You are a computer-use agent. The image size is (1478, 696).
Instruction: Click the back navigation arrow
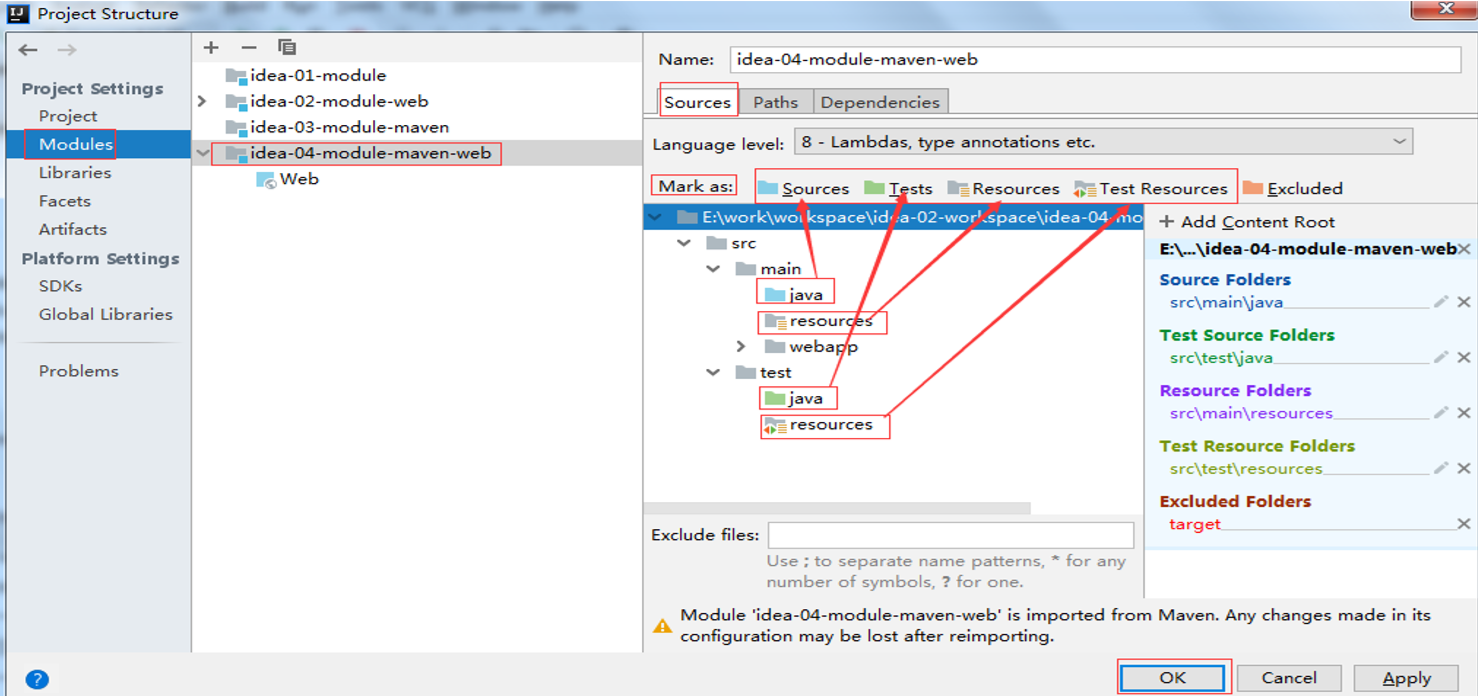click(x=28, y=50)
